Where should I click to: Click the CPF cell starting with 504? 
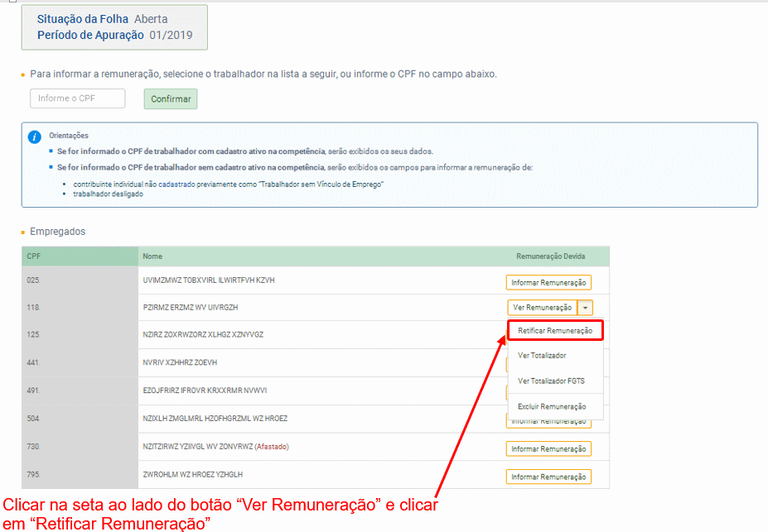coord(80,418)
